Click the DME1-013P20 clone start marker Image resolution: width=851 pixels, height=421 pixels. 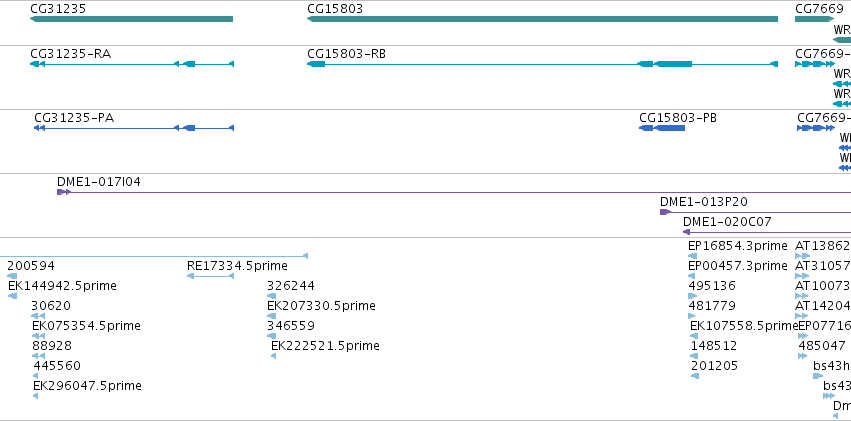tap(665, 212)
